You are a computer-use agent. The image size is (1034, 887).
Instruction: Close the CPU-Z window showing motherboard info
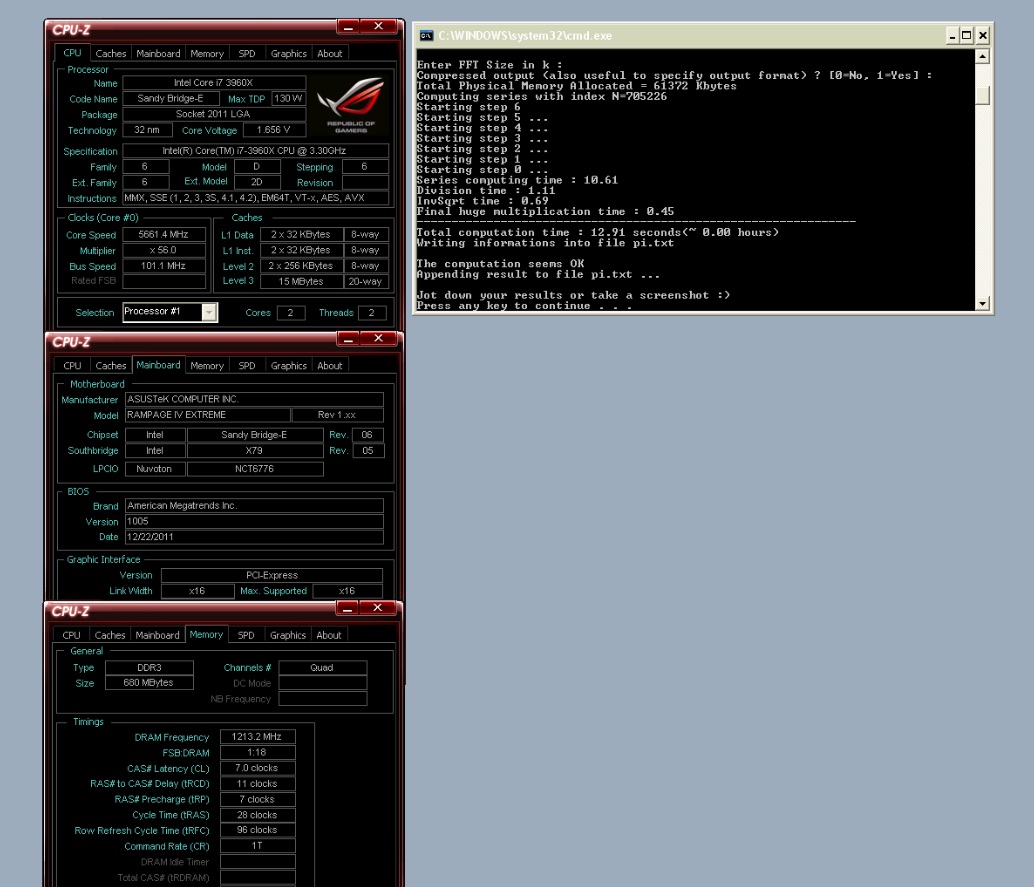[x=379, y=338]
